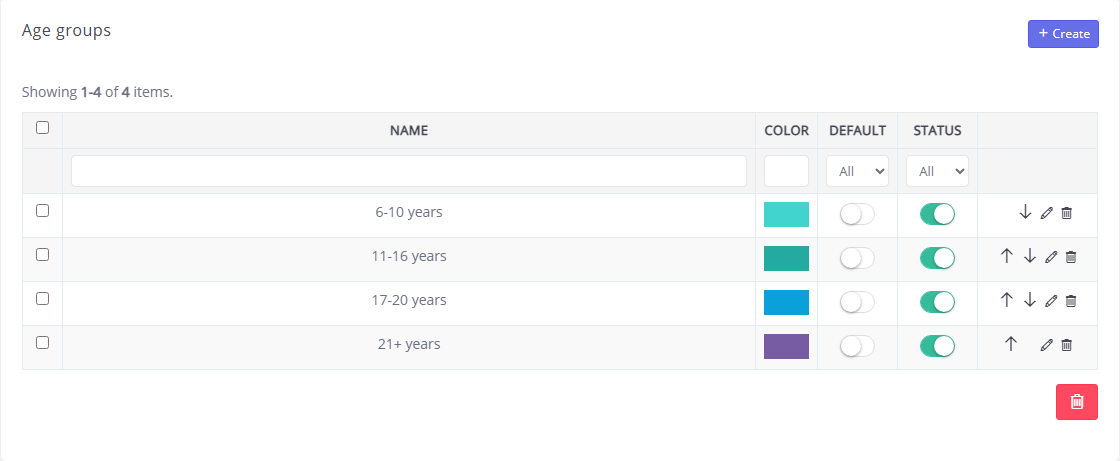
Task: Check the select-all checkbox in header
Action: [x=42, y=128]
